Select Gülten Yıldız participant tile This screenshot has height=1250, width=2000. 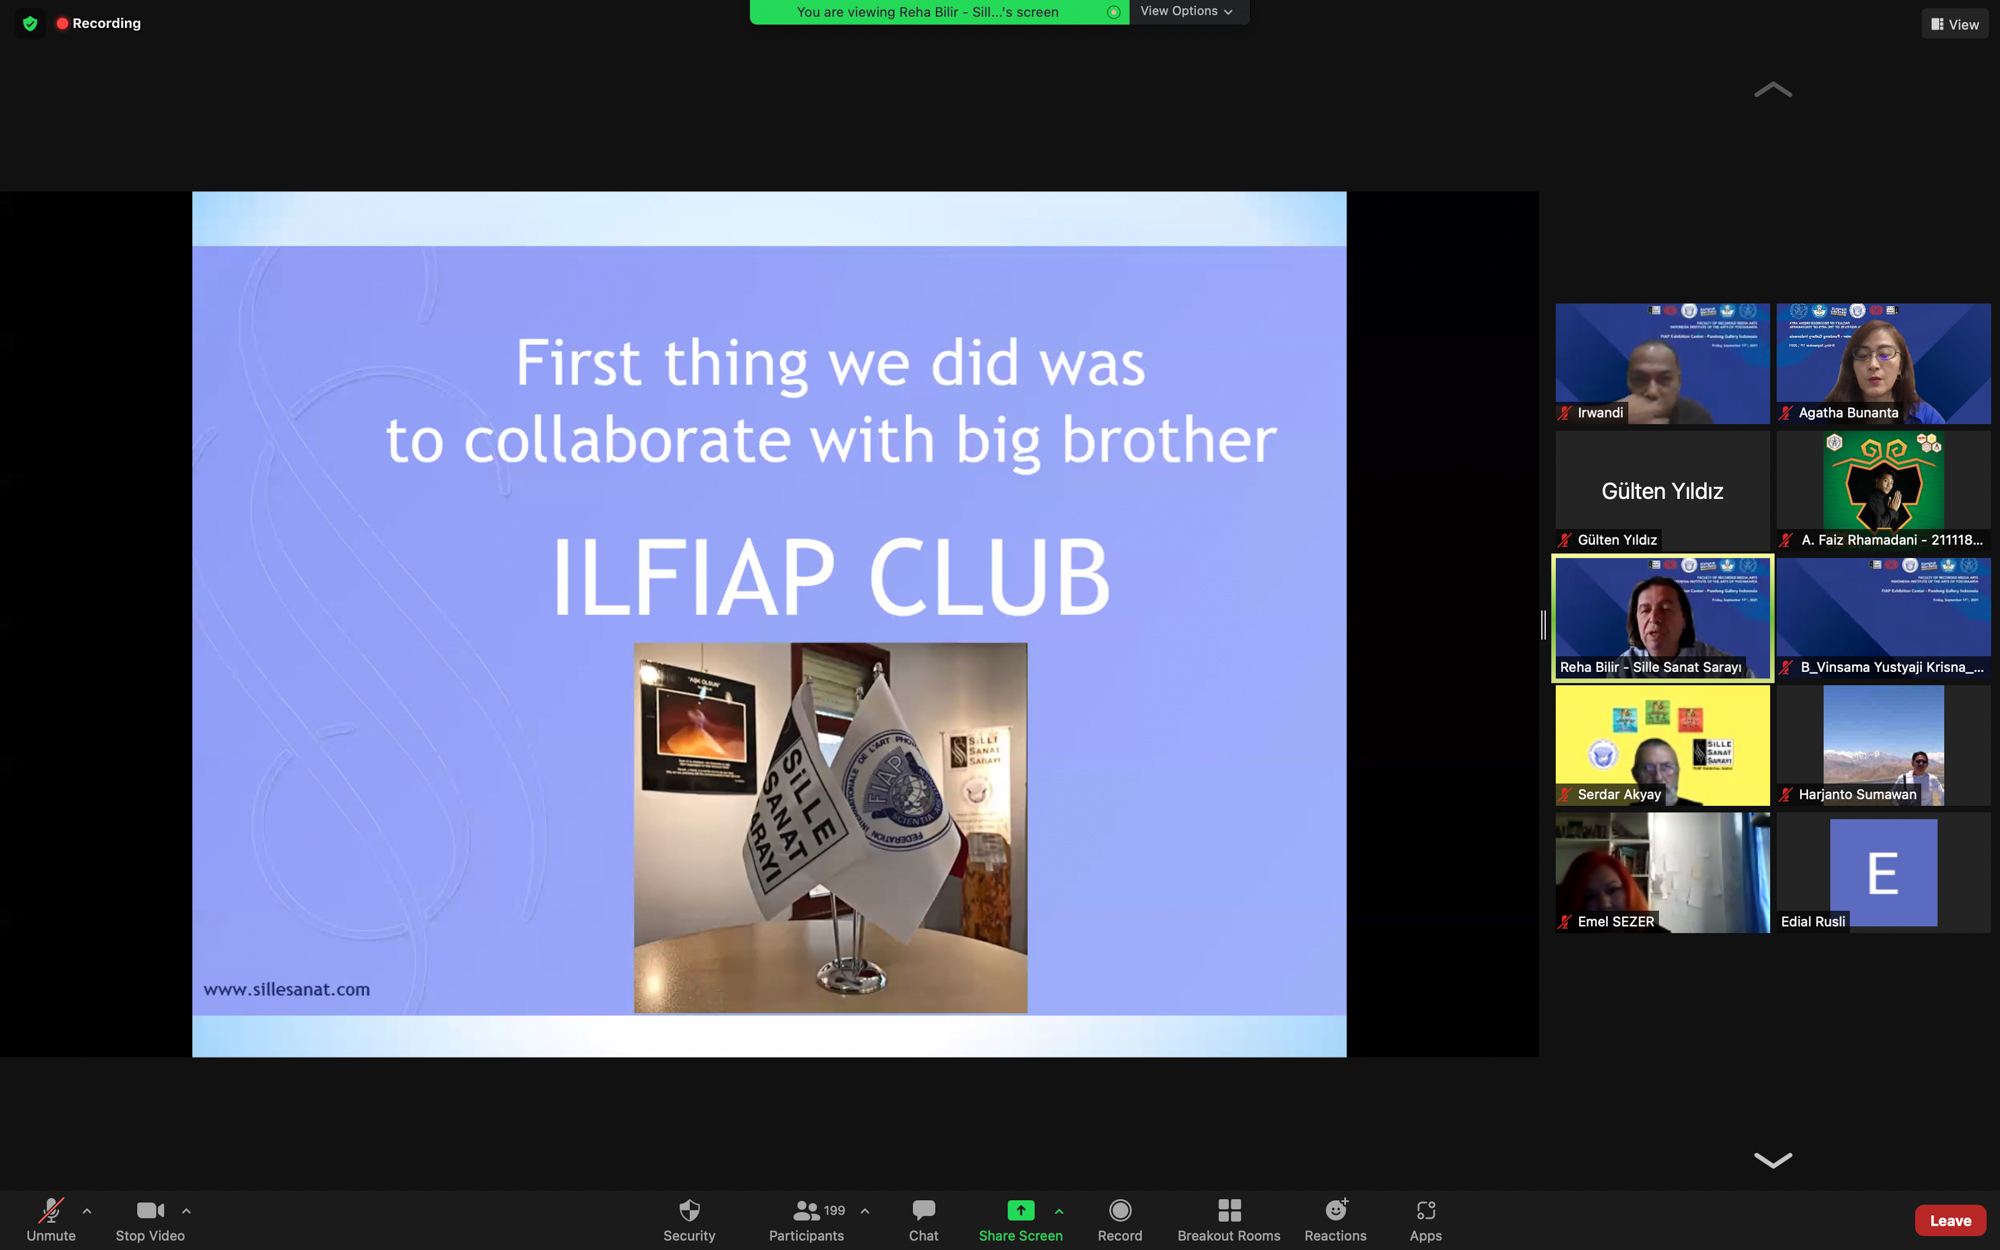point(1662,491)
